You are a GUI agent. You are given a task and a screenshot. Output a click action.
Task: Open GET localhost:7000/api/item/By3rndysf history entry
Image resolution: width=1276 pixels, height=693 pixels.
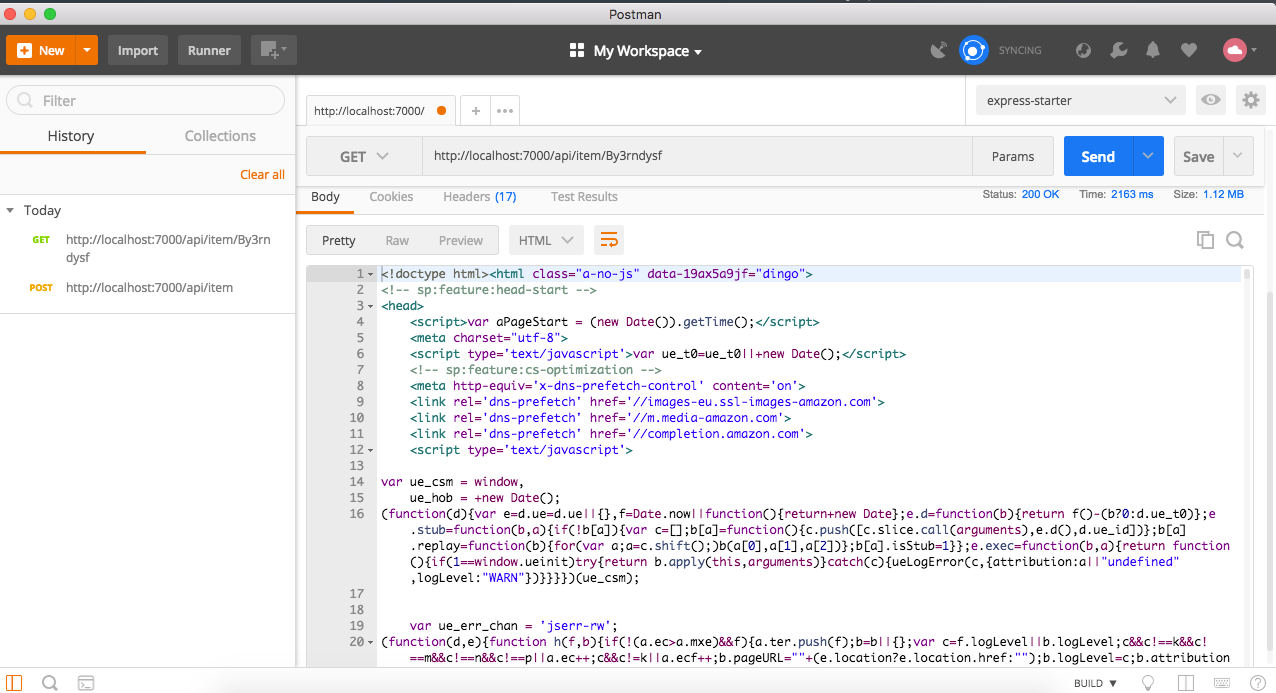point(147,248)
